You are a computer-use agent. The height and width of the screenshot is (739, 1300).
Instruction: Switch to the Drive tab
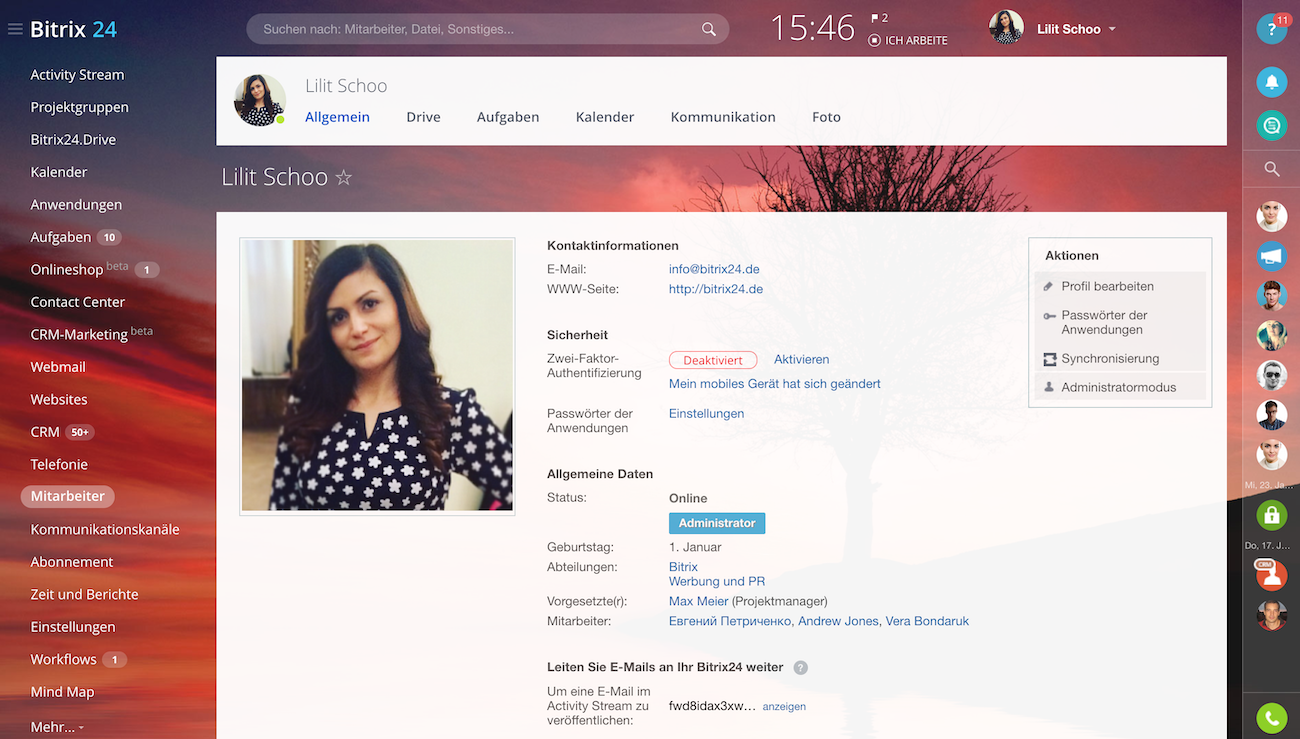423,117
